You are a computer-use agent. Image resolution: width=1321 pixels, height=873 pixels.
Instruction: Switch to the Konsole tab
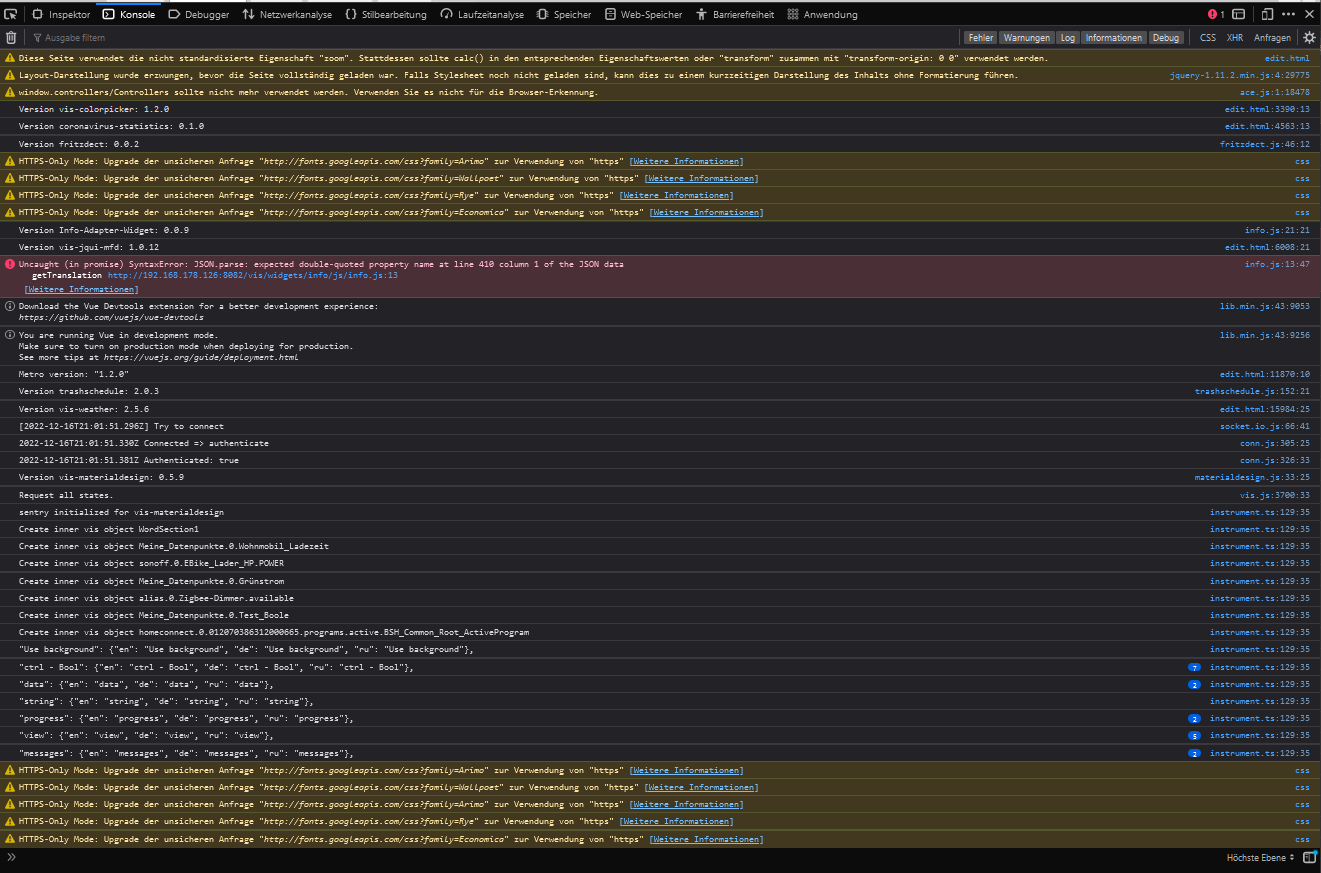[x=129, y=14]
